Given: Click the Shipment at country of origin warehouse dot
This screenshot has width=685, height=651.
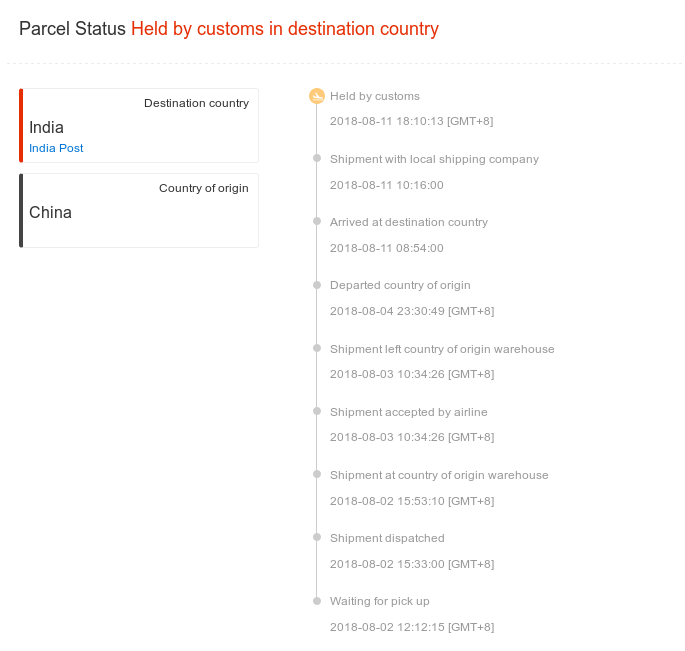Looking at the screenshot, I should click(317, 474).
